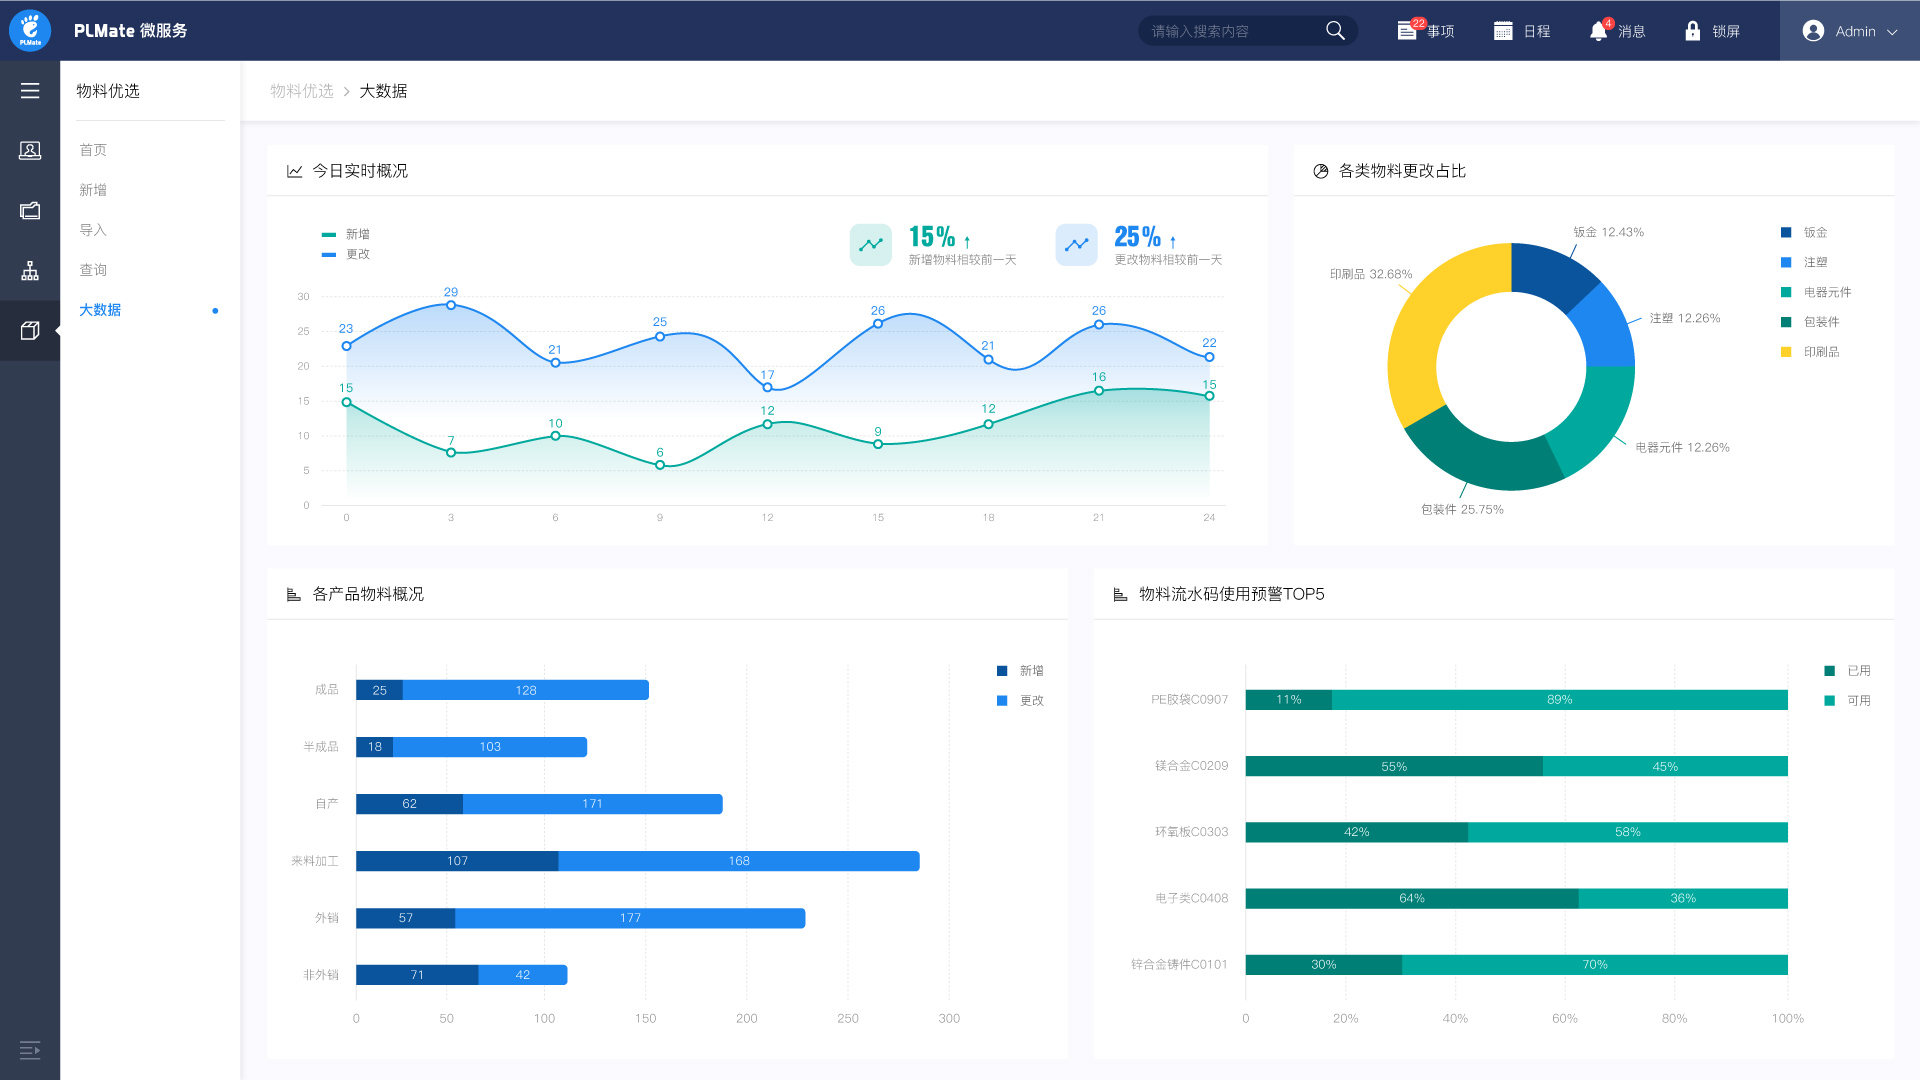
Task: Click the 锁屏 lock screen icon
Action: (x=1692, y=31)
